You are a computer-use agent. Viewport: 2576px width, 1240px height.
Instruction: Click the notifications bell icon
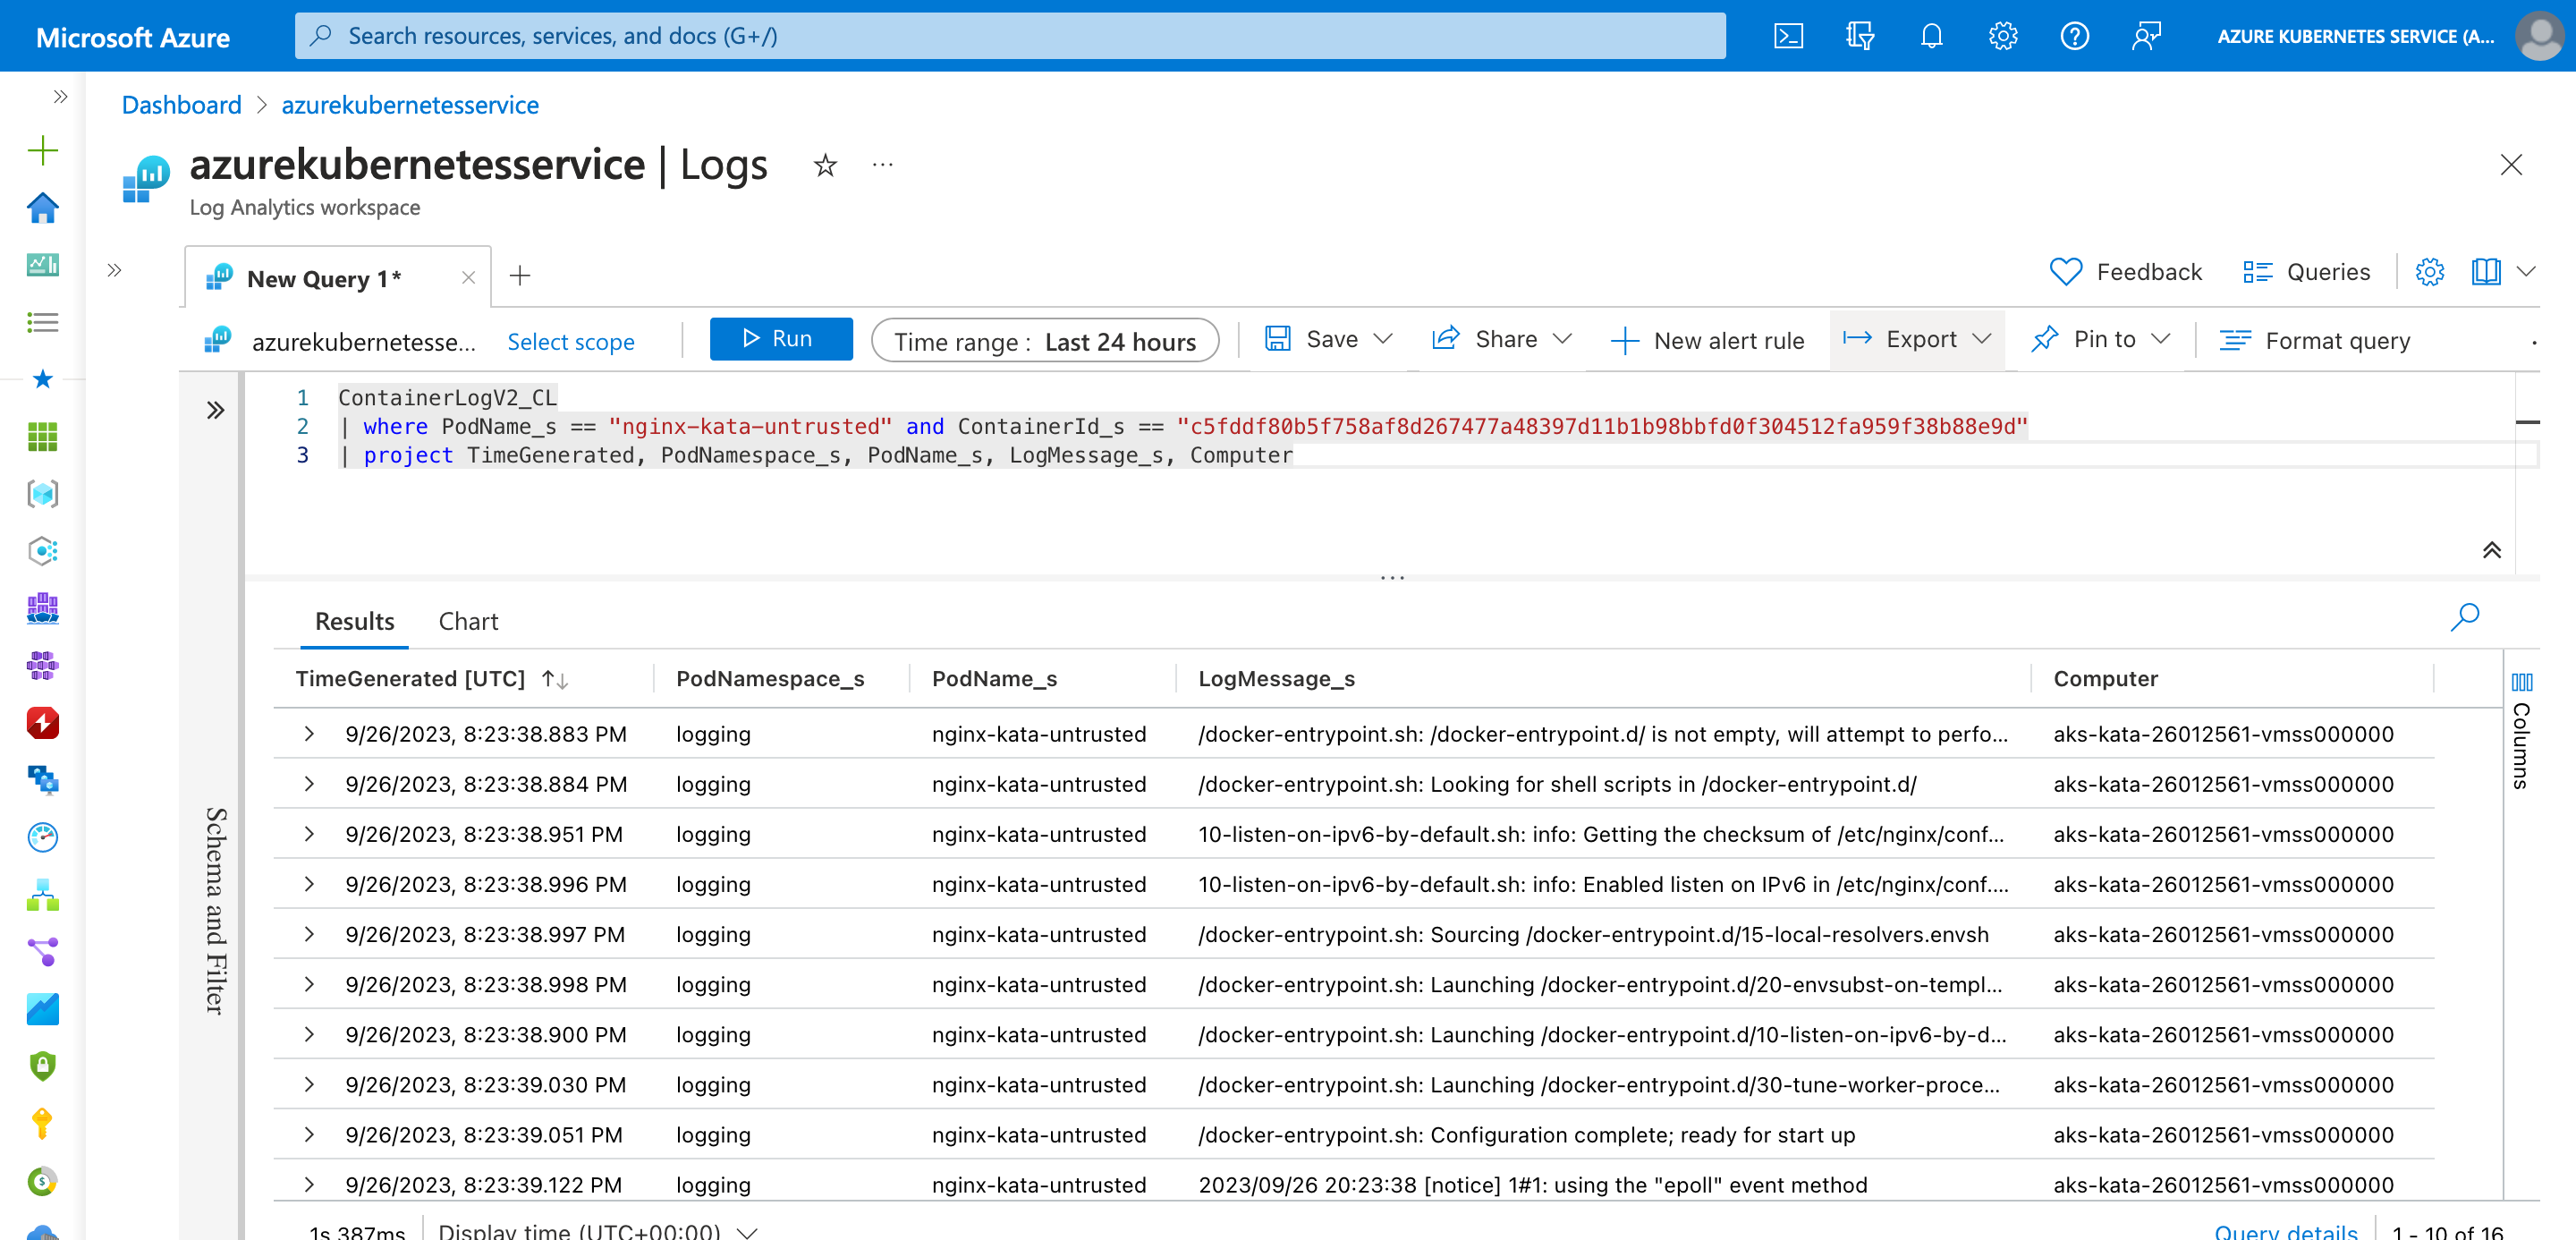click(1931, 37)
